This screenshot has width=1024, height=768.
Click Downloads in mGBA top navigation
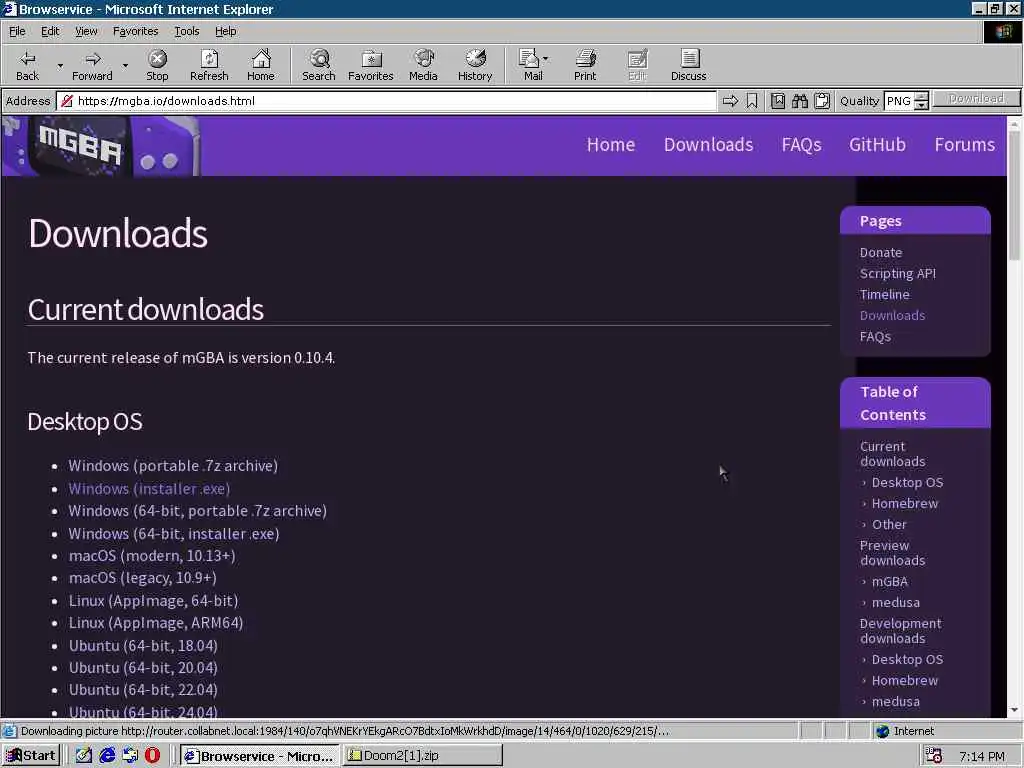pyautogui.click(x=709, y=144)
